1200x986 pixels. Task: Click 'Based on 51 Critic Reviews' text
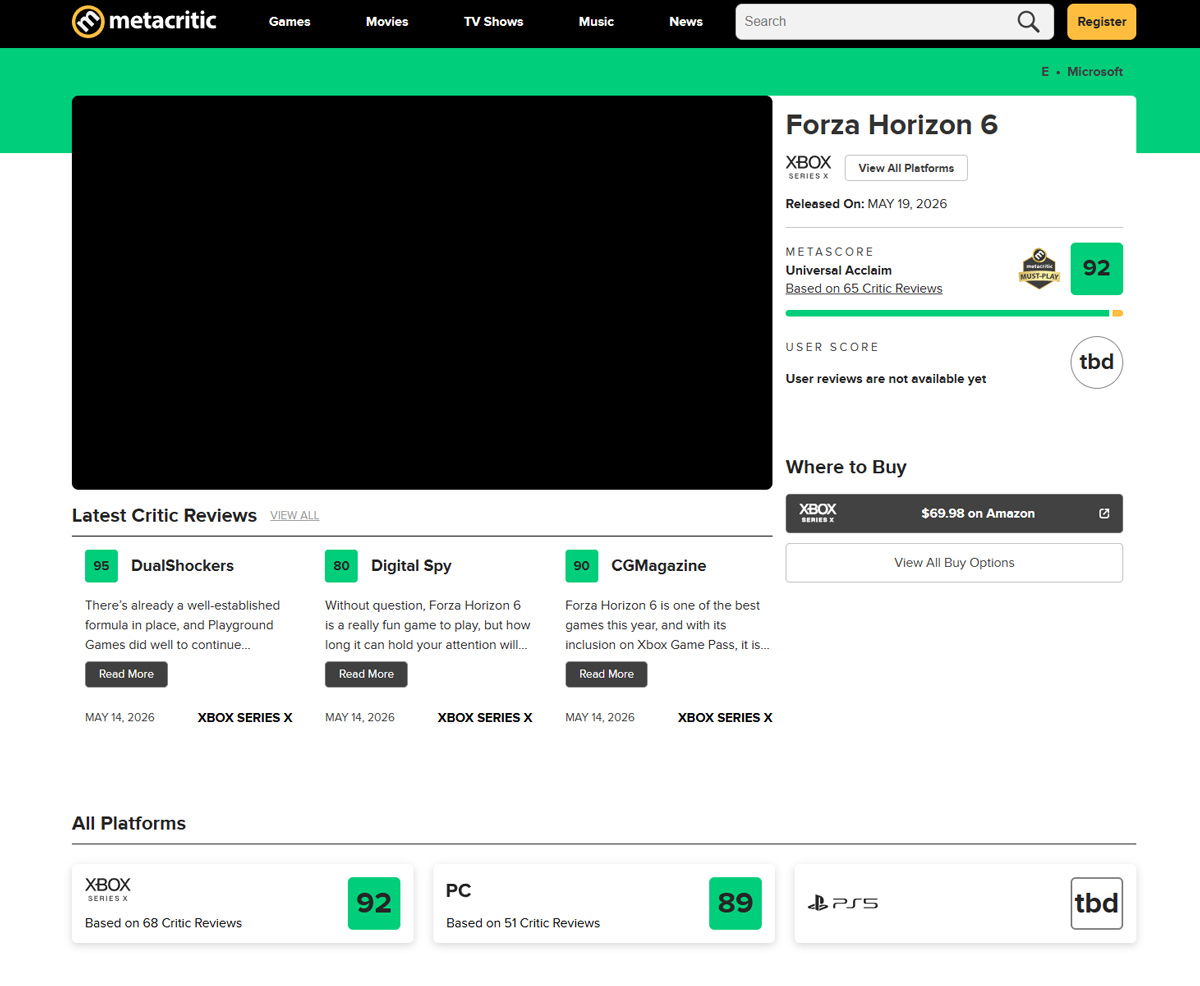523,923
